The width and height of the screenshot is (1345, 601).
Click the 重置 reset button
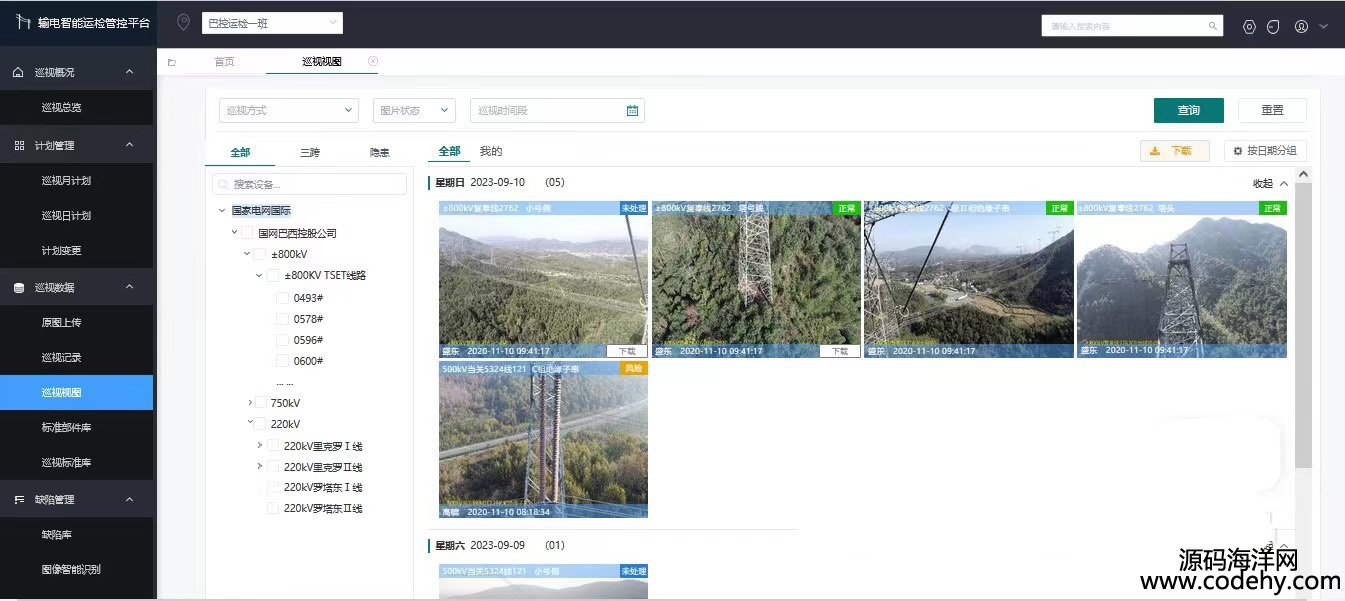click(x=1272, y=110)
